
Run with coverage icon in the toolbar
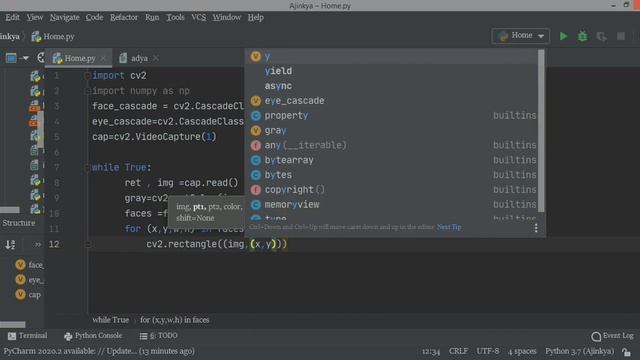click(601, 36)
